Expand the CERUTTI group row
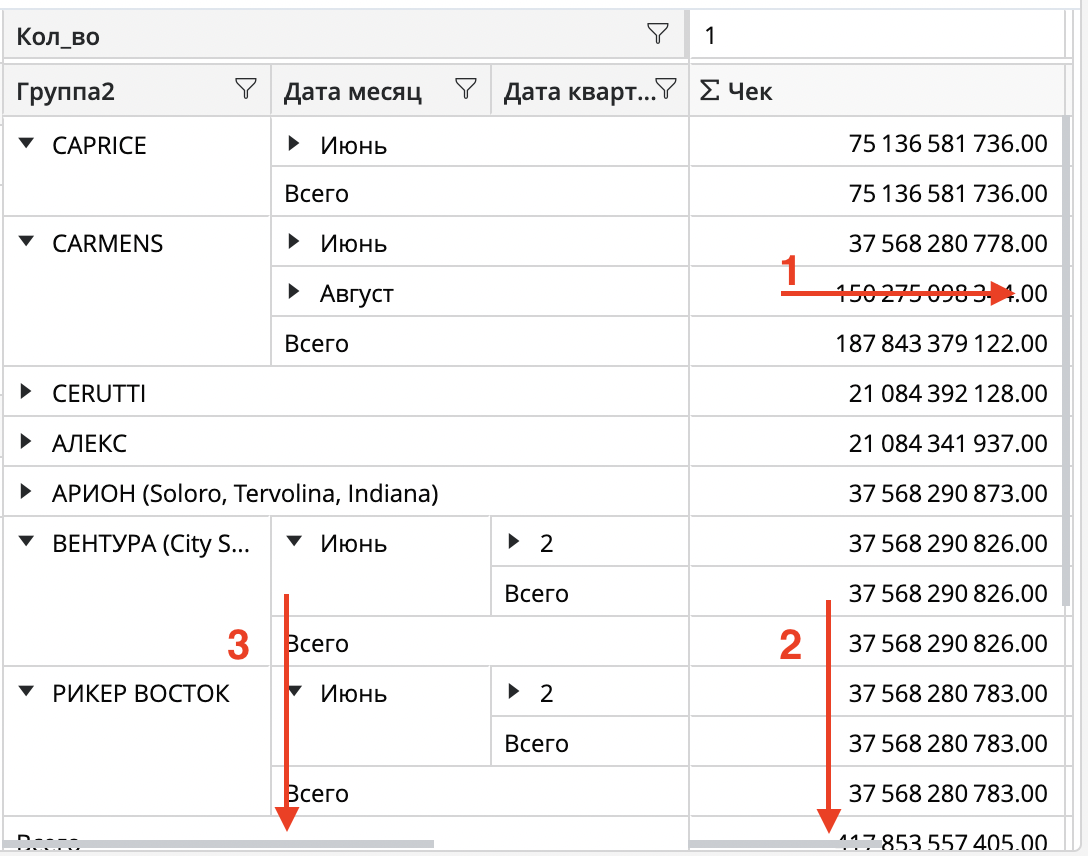This screenshot has width=1088, height=856. coord(27,393)
